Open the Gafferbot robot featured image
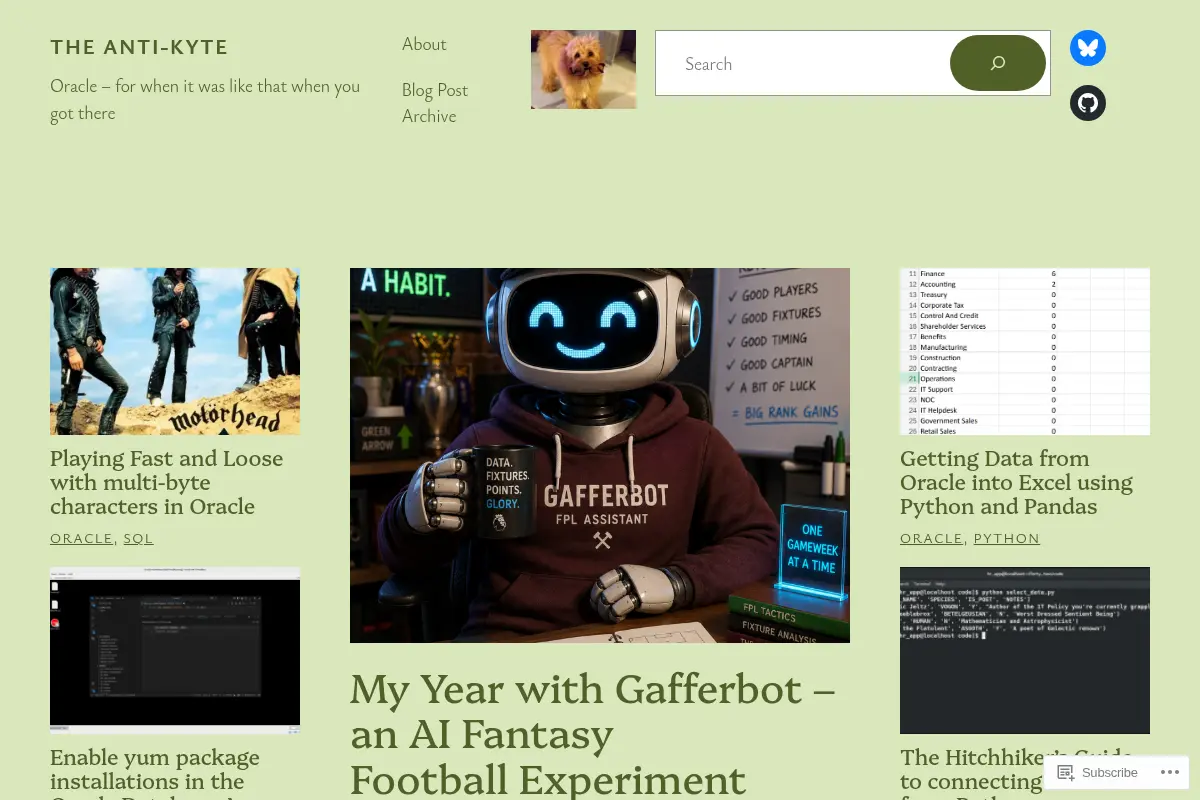This screenshot has height=800, width=1200. [x=600, y=455]
